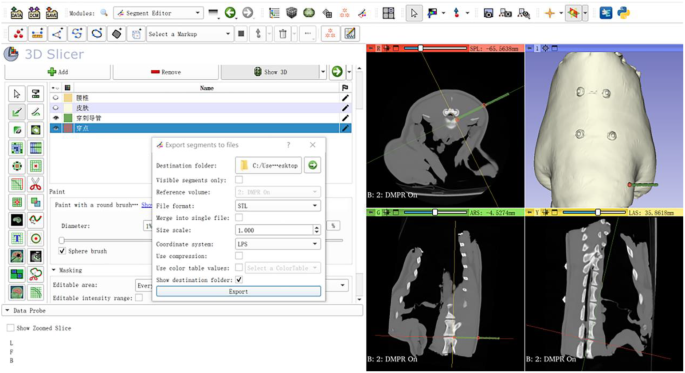Check Editable intensity range checkbox
The image size is (685, 373).
click(139, 298)
